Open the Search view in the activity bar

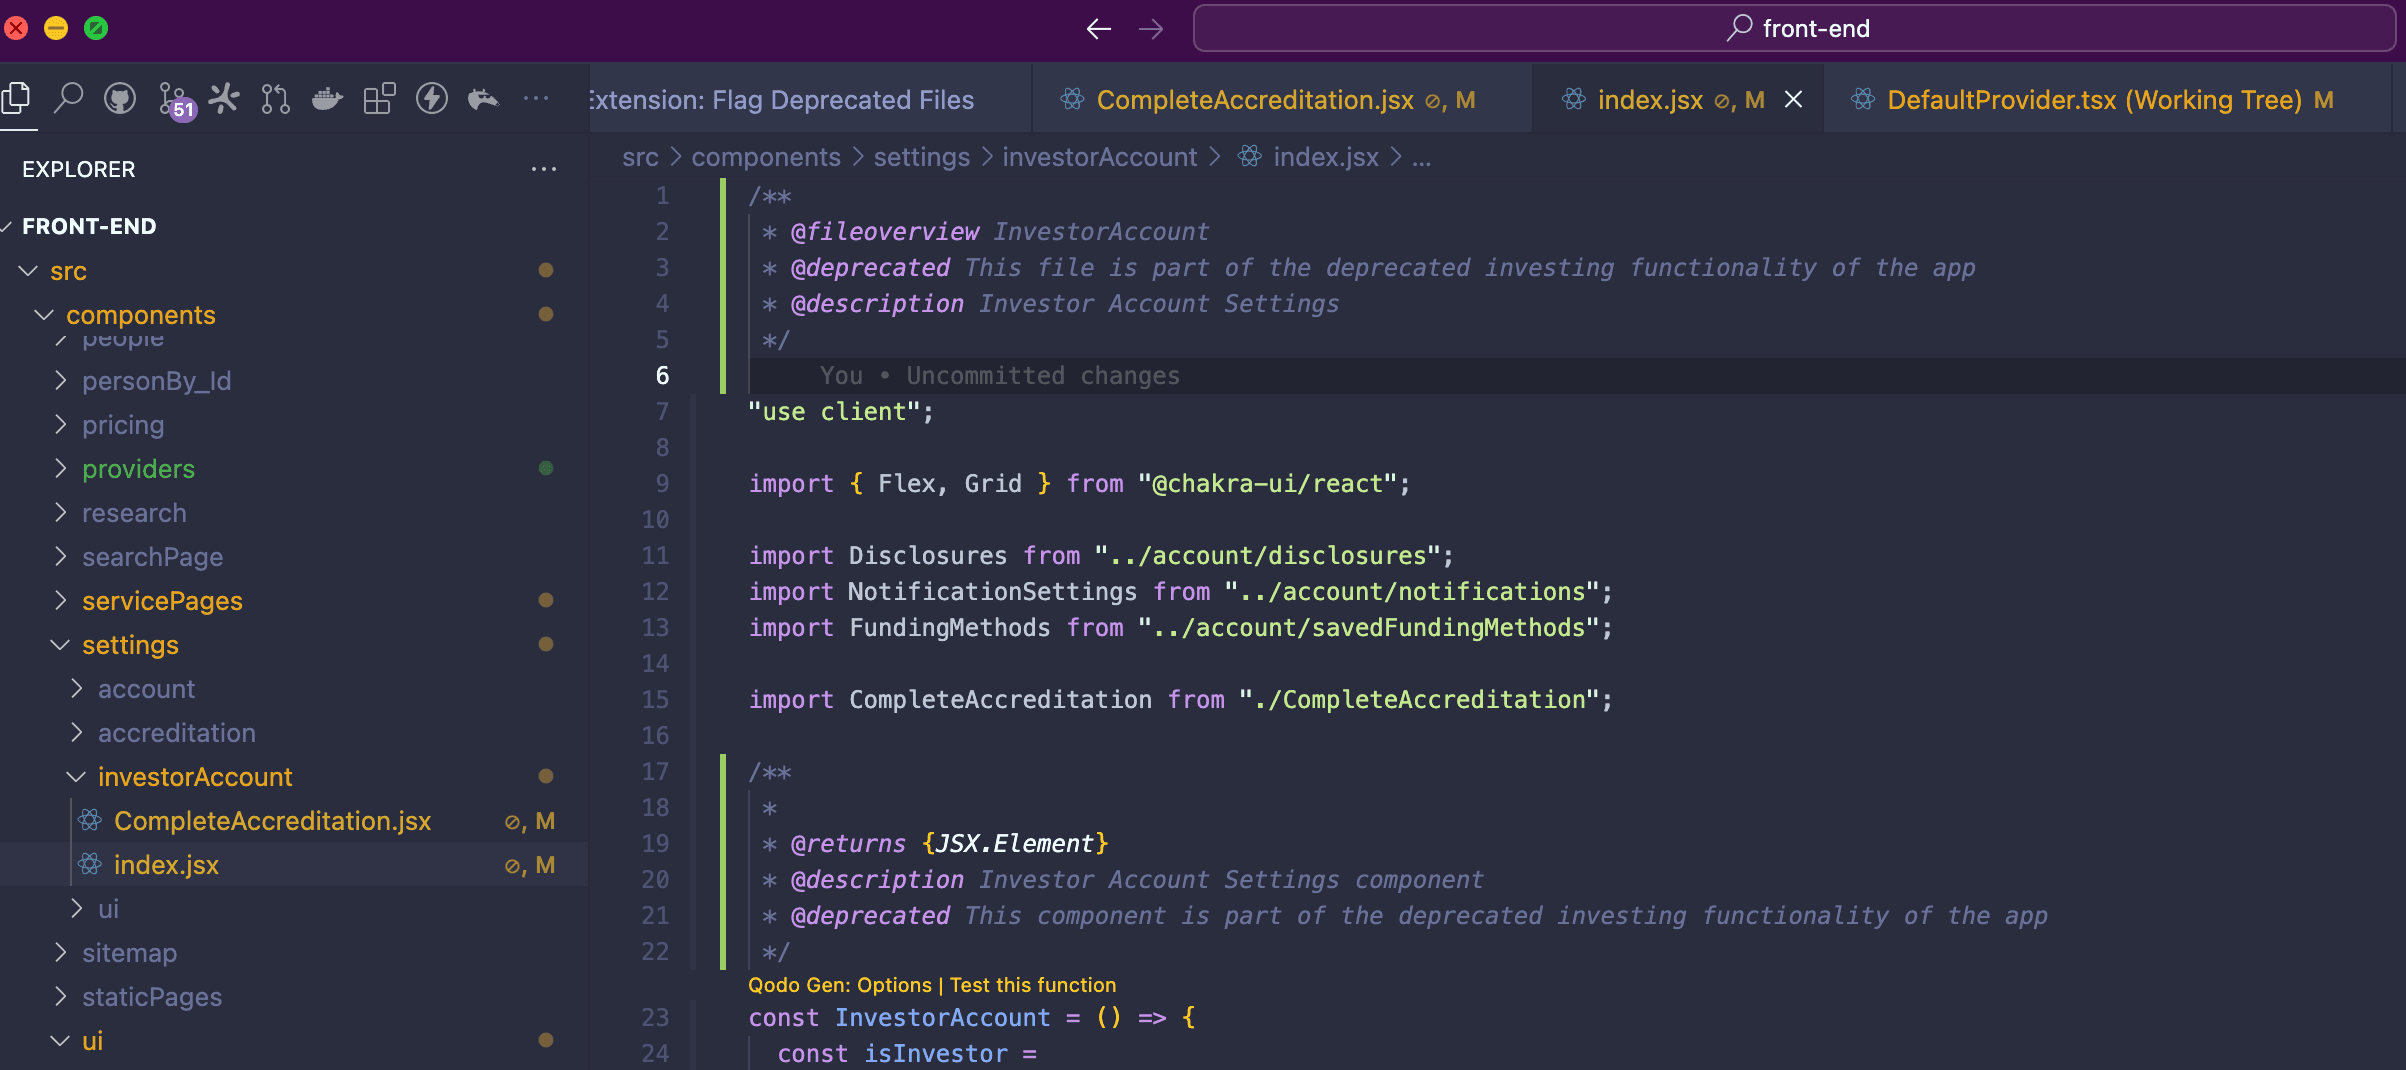click(x=68, y=99)
